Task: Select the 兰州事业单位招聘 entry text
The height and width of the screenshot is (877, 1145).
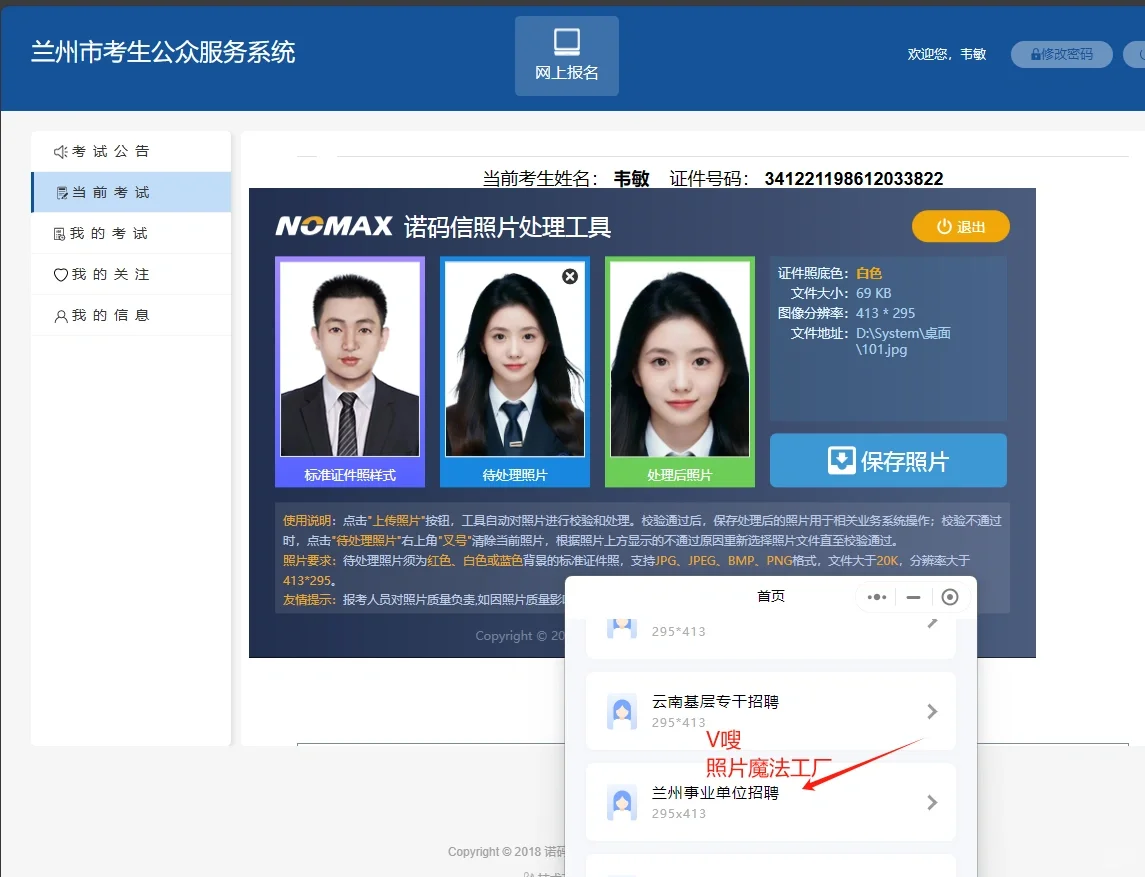Action: pos(715,793)
